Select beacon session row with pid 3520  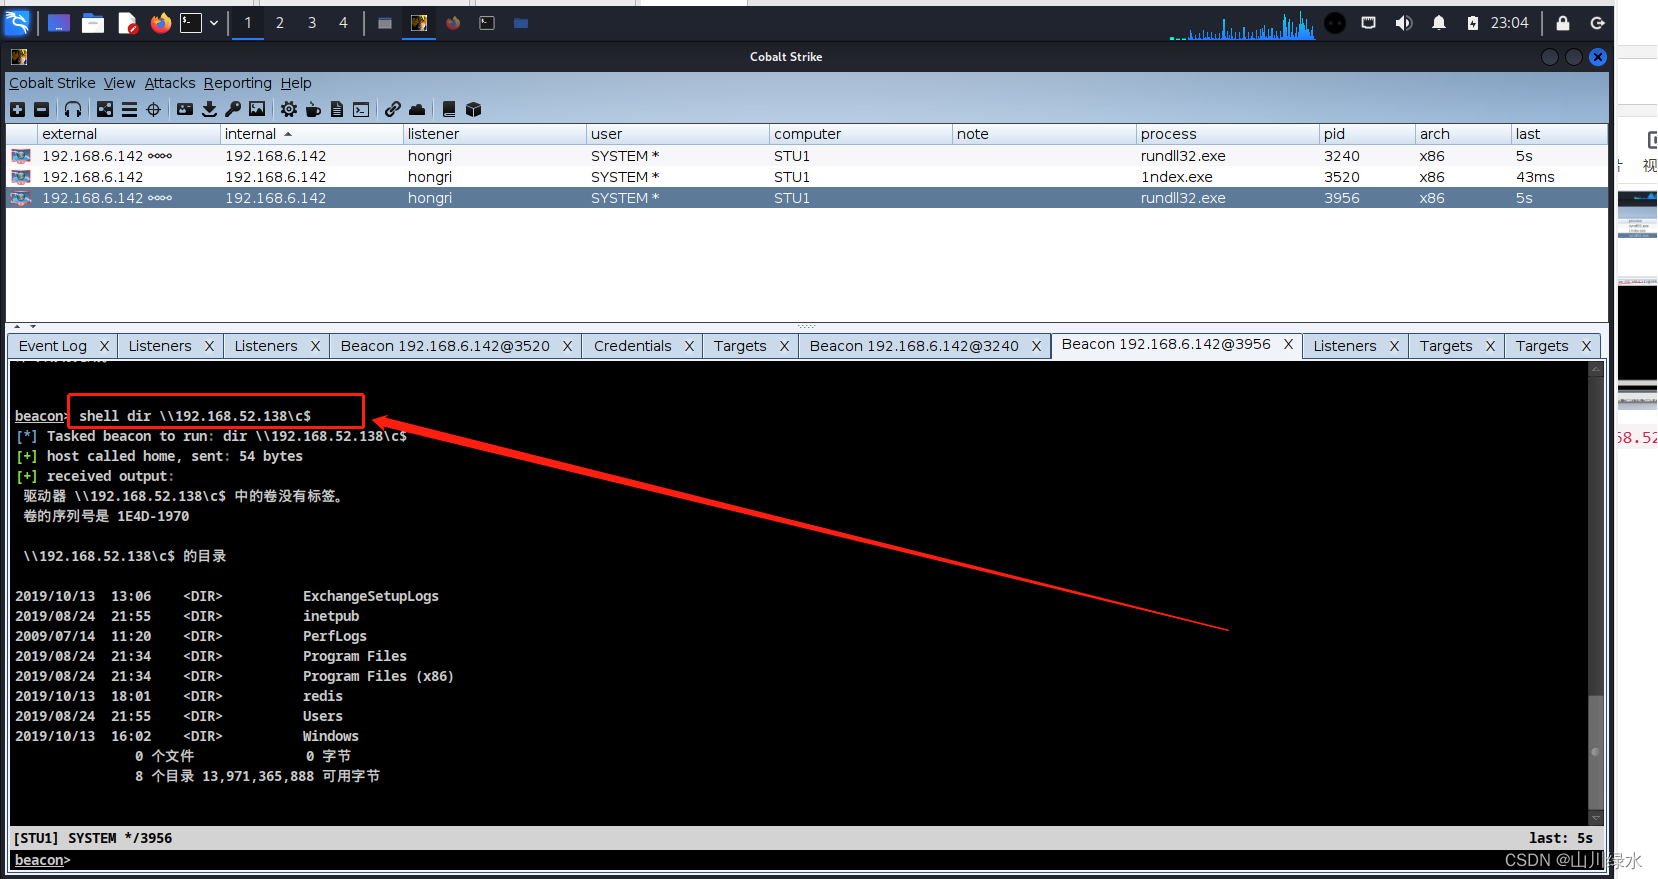806,177
